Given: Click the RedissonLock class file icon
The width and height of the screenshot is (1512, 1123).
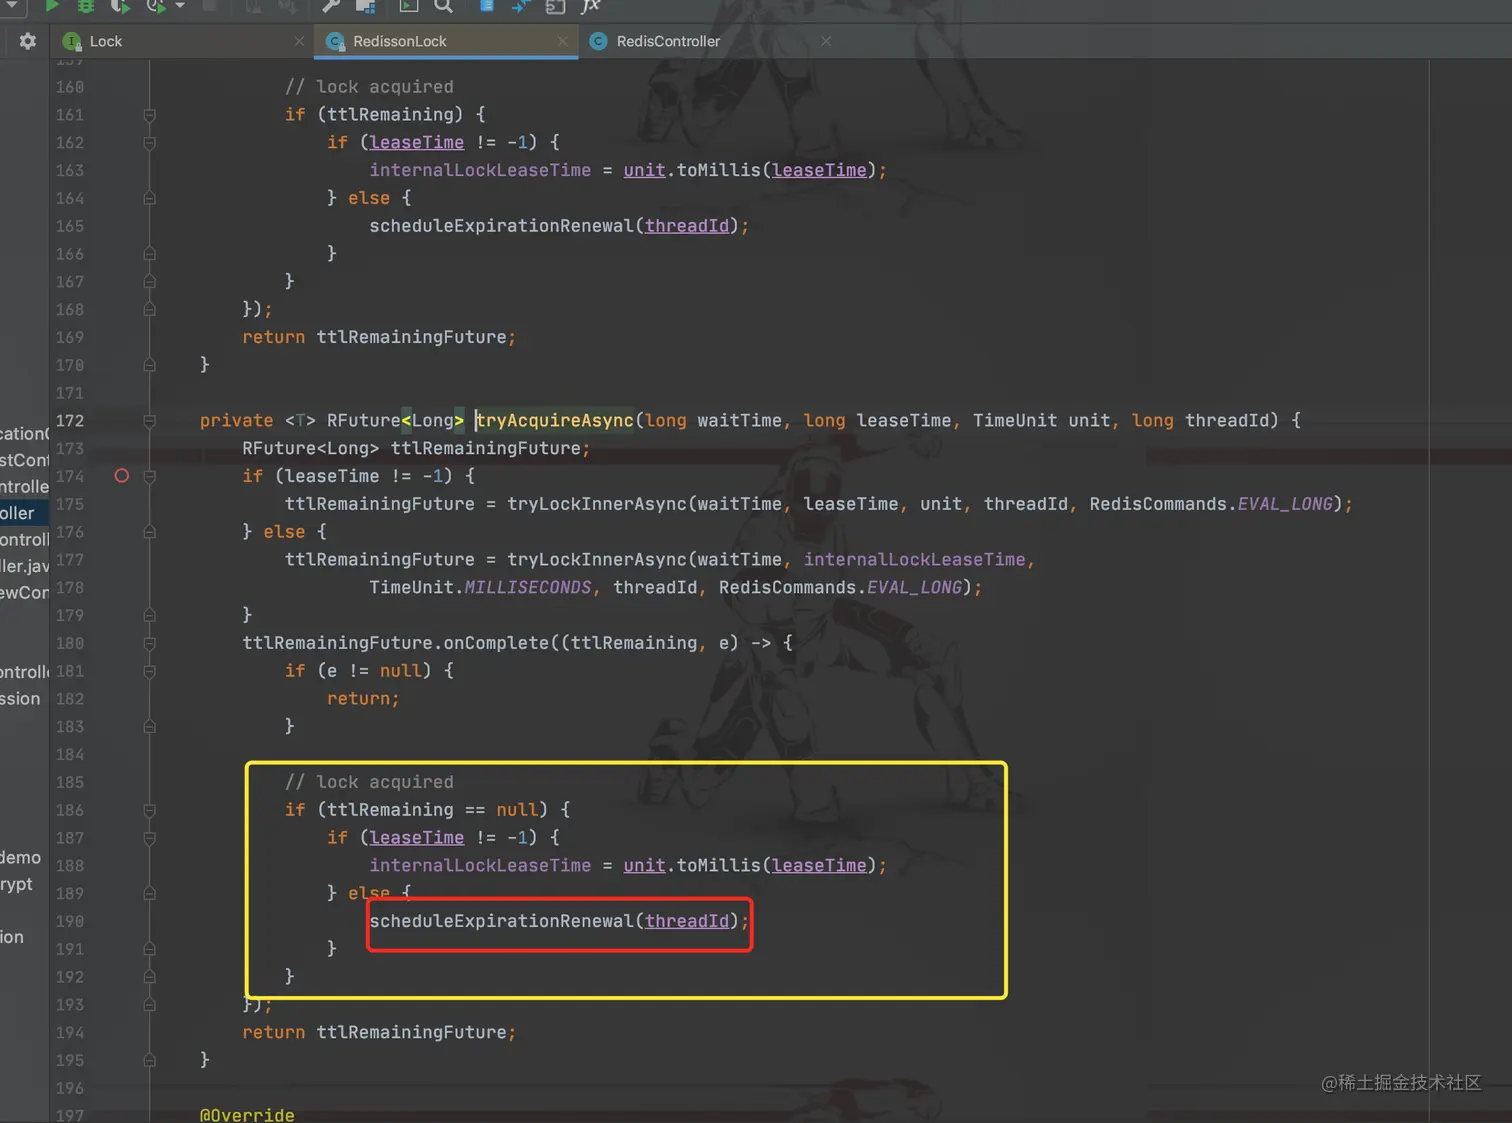Looking at the screenshot, I should (335, 41).
